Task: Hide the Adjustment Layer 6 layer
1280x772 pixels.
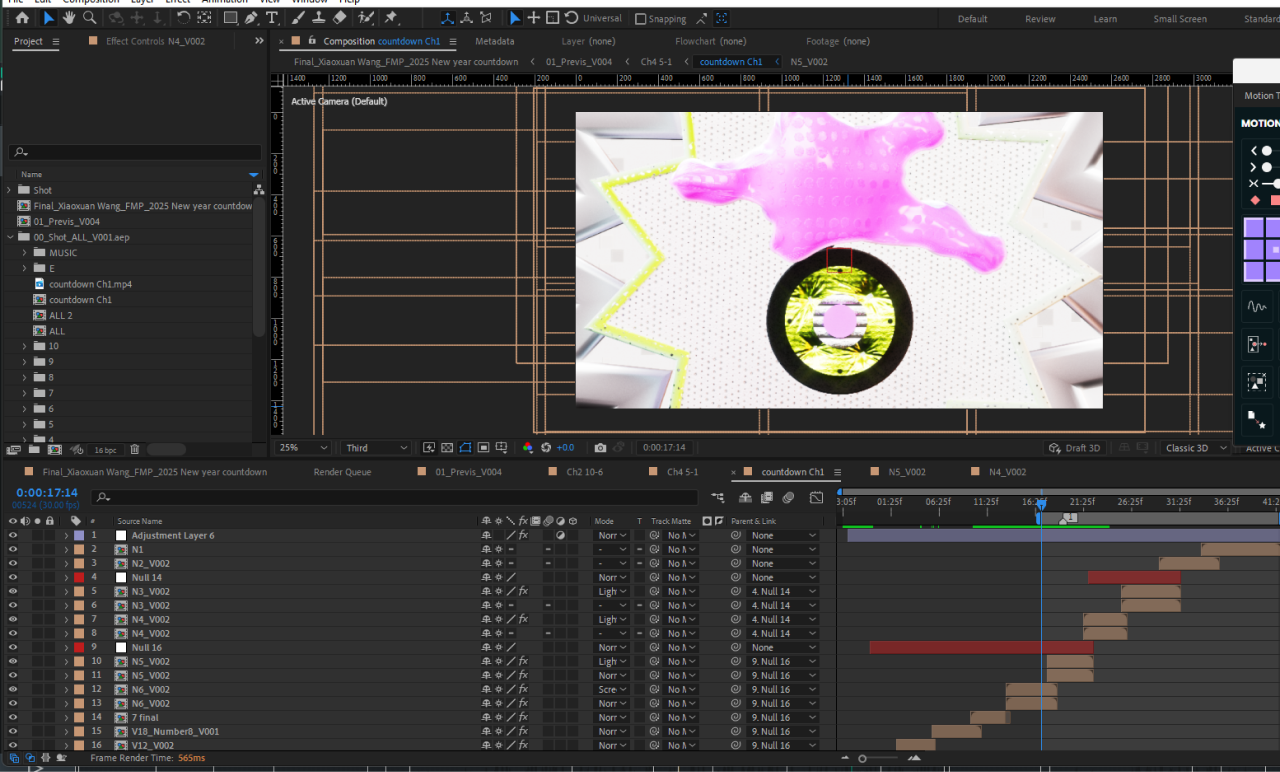Action: [x=13, y=536]
